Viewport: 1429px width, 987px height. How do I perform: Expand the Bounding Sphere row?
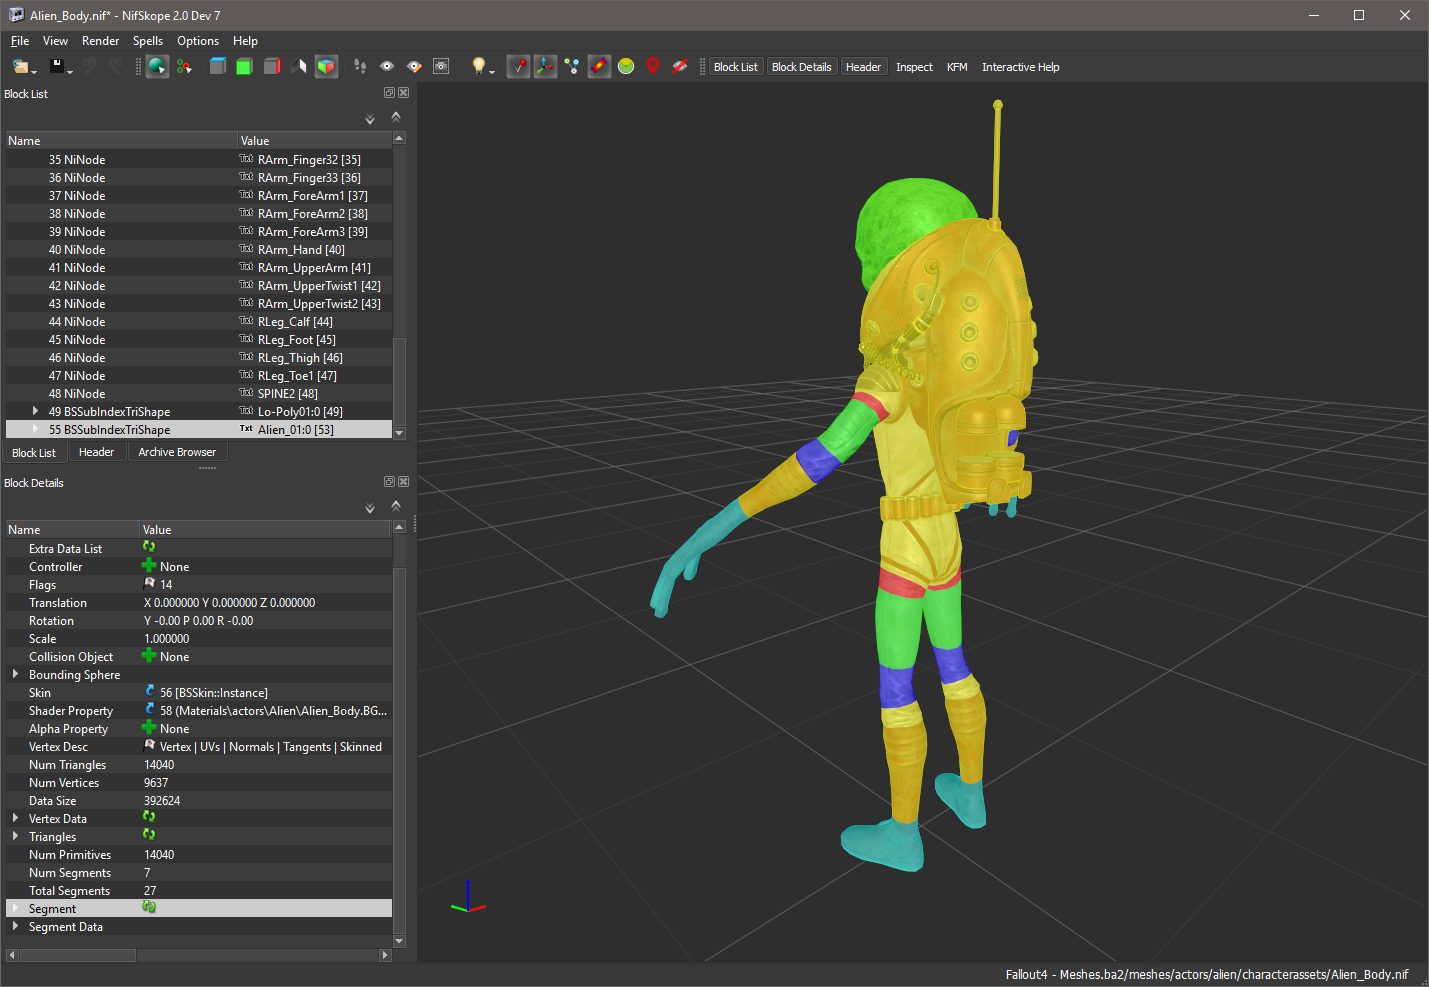tap(15, 674)
